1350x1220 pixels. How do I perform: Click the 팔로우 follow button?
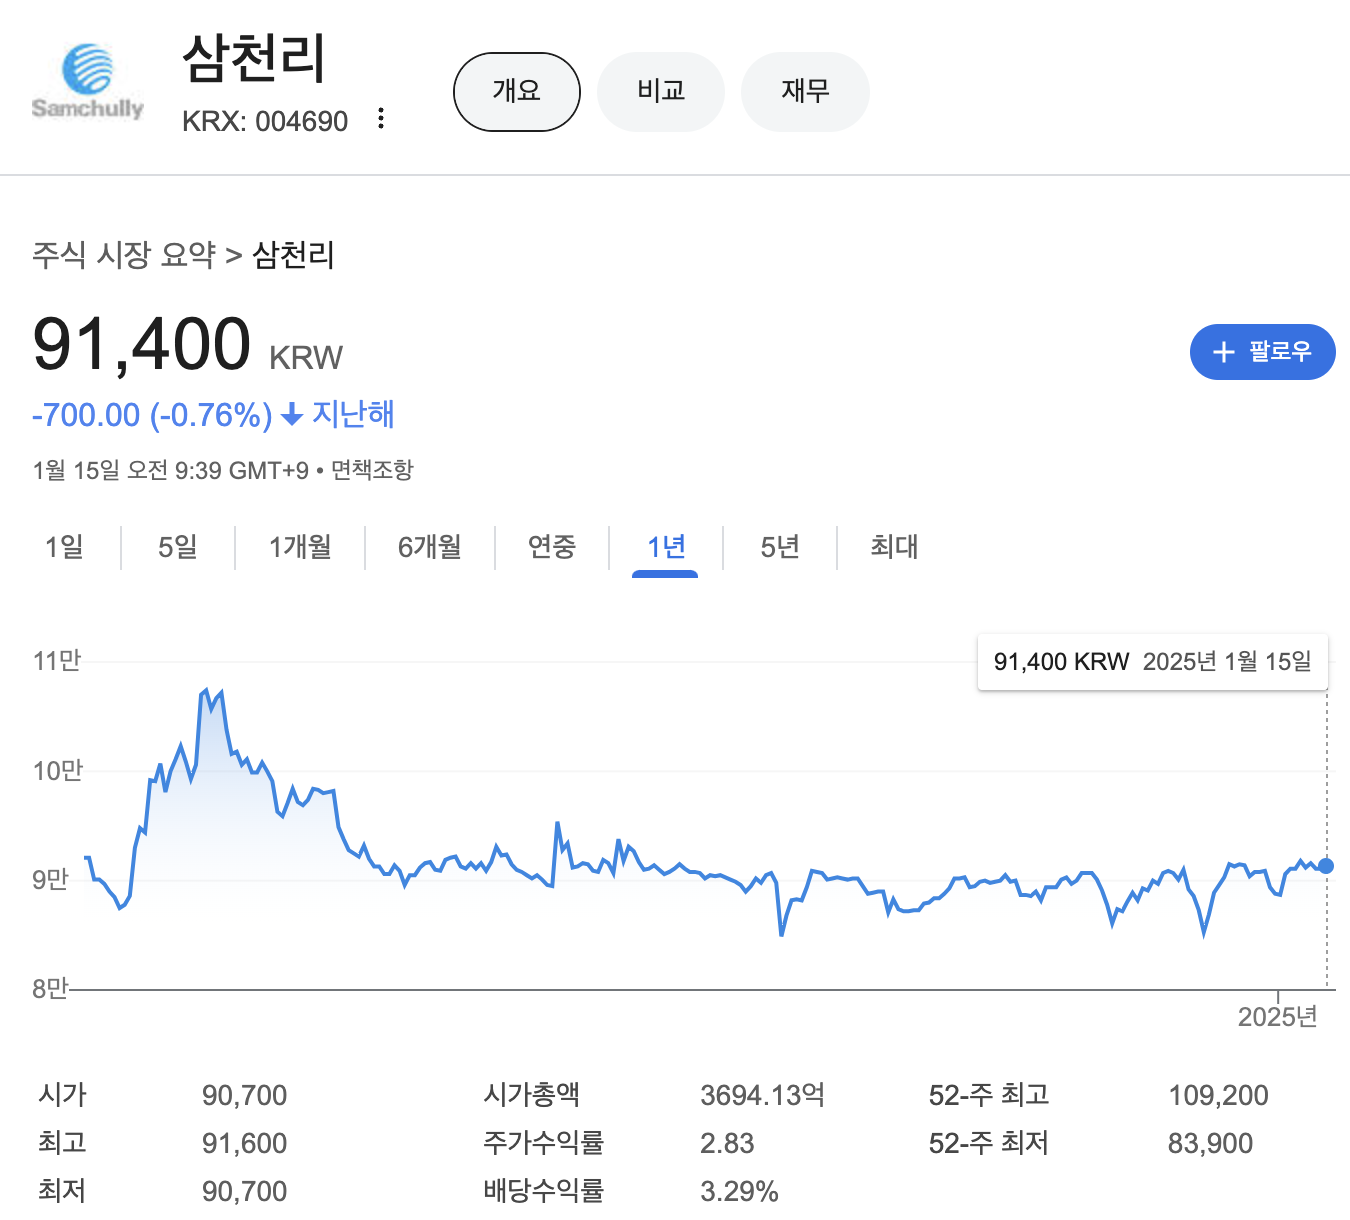tap(1262, 352)
